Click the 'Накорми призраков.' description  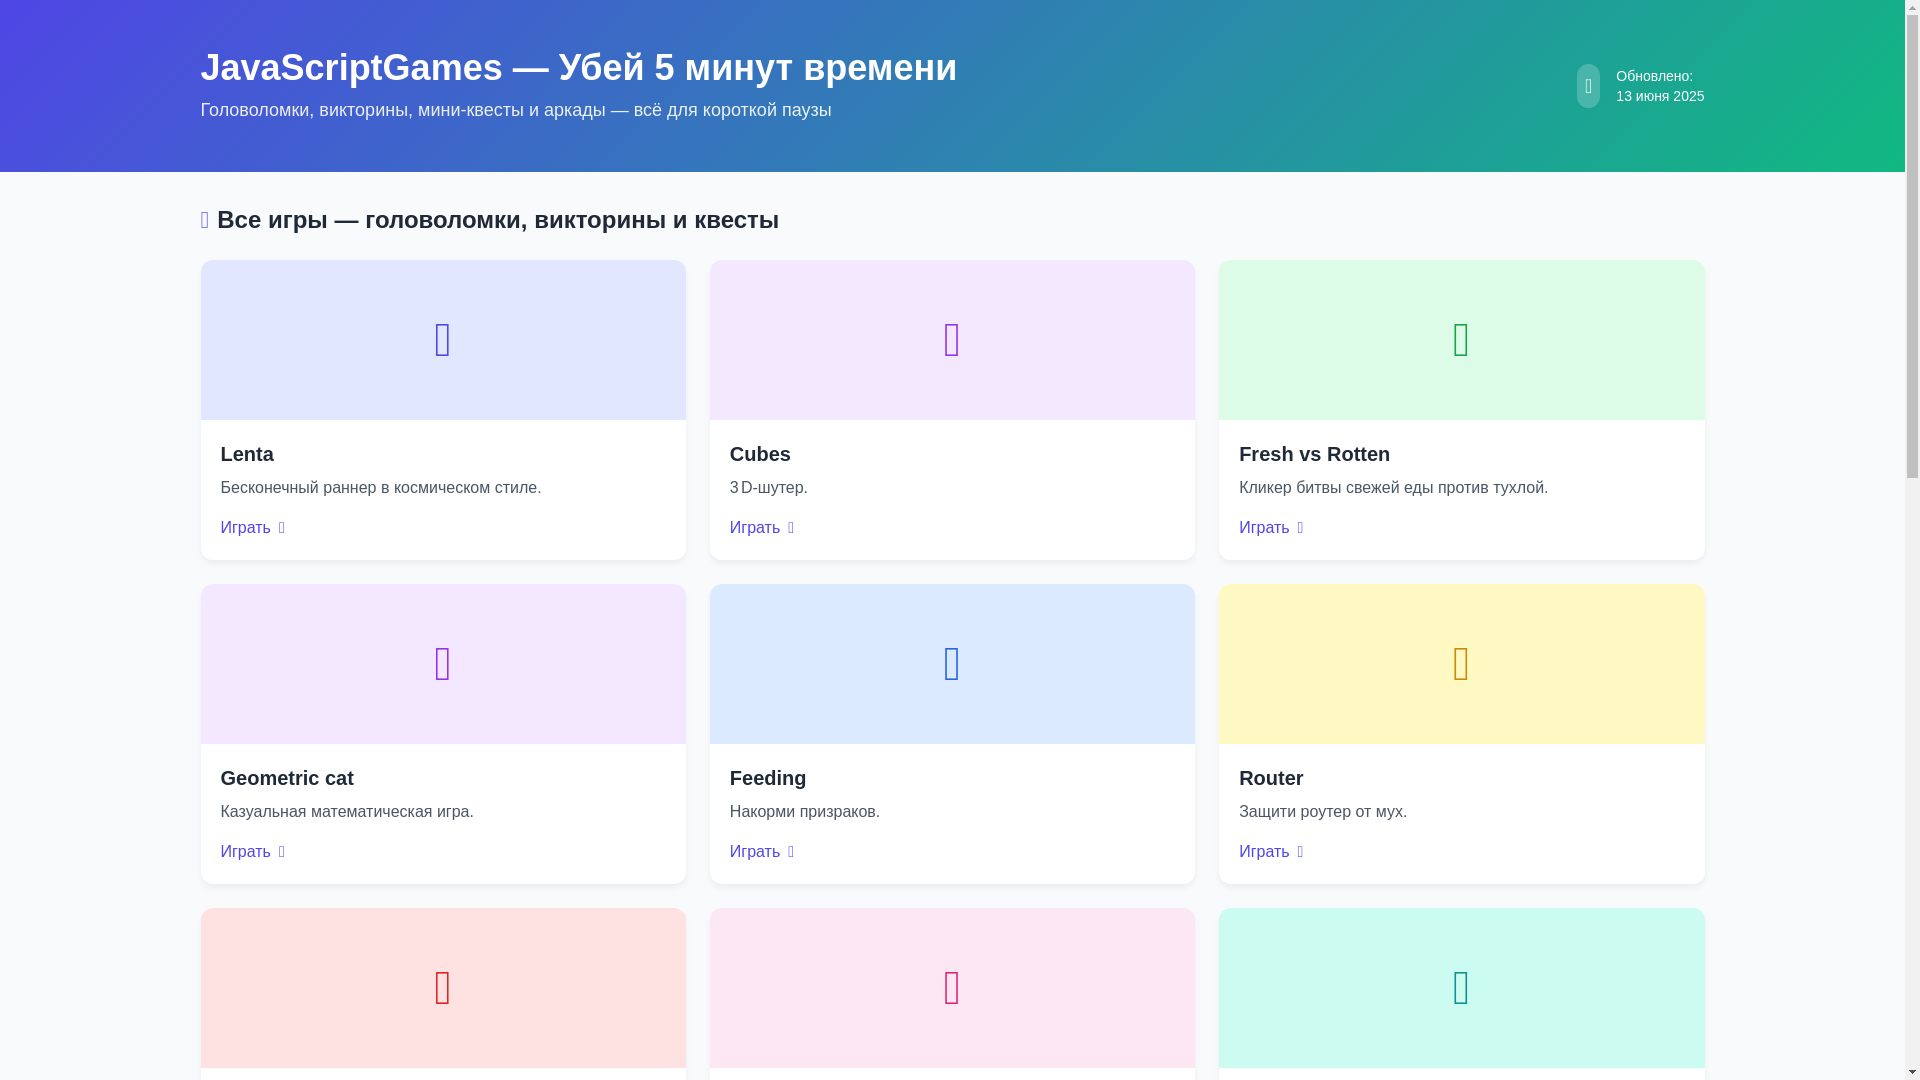coord(805,812)
